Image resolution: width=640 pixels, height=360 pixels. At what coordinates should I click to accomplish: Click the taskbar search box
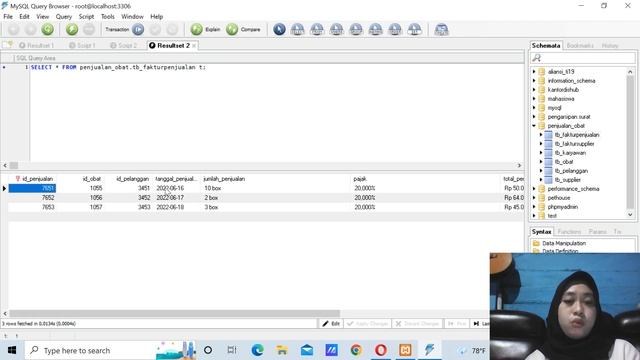click(x=110, y=350)
